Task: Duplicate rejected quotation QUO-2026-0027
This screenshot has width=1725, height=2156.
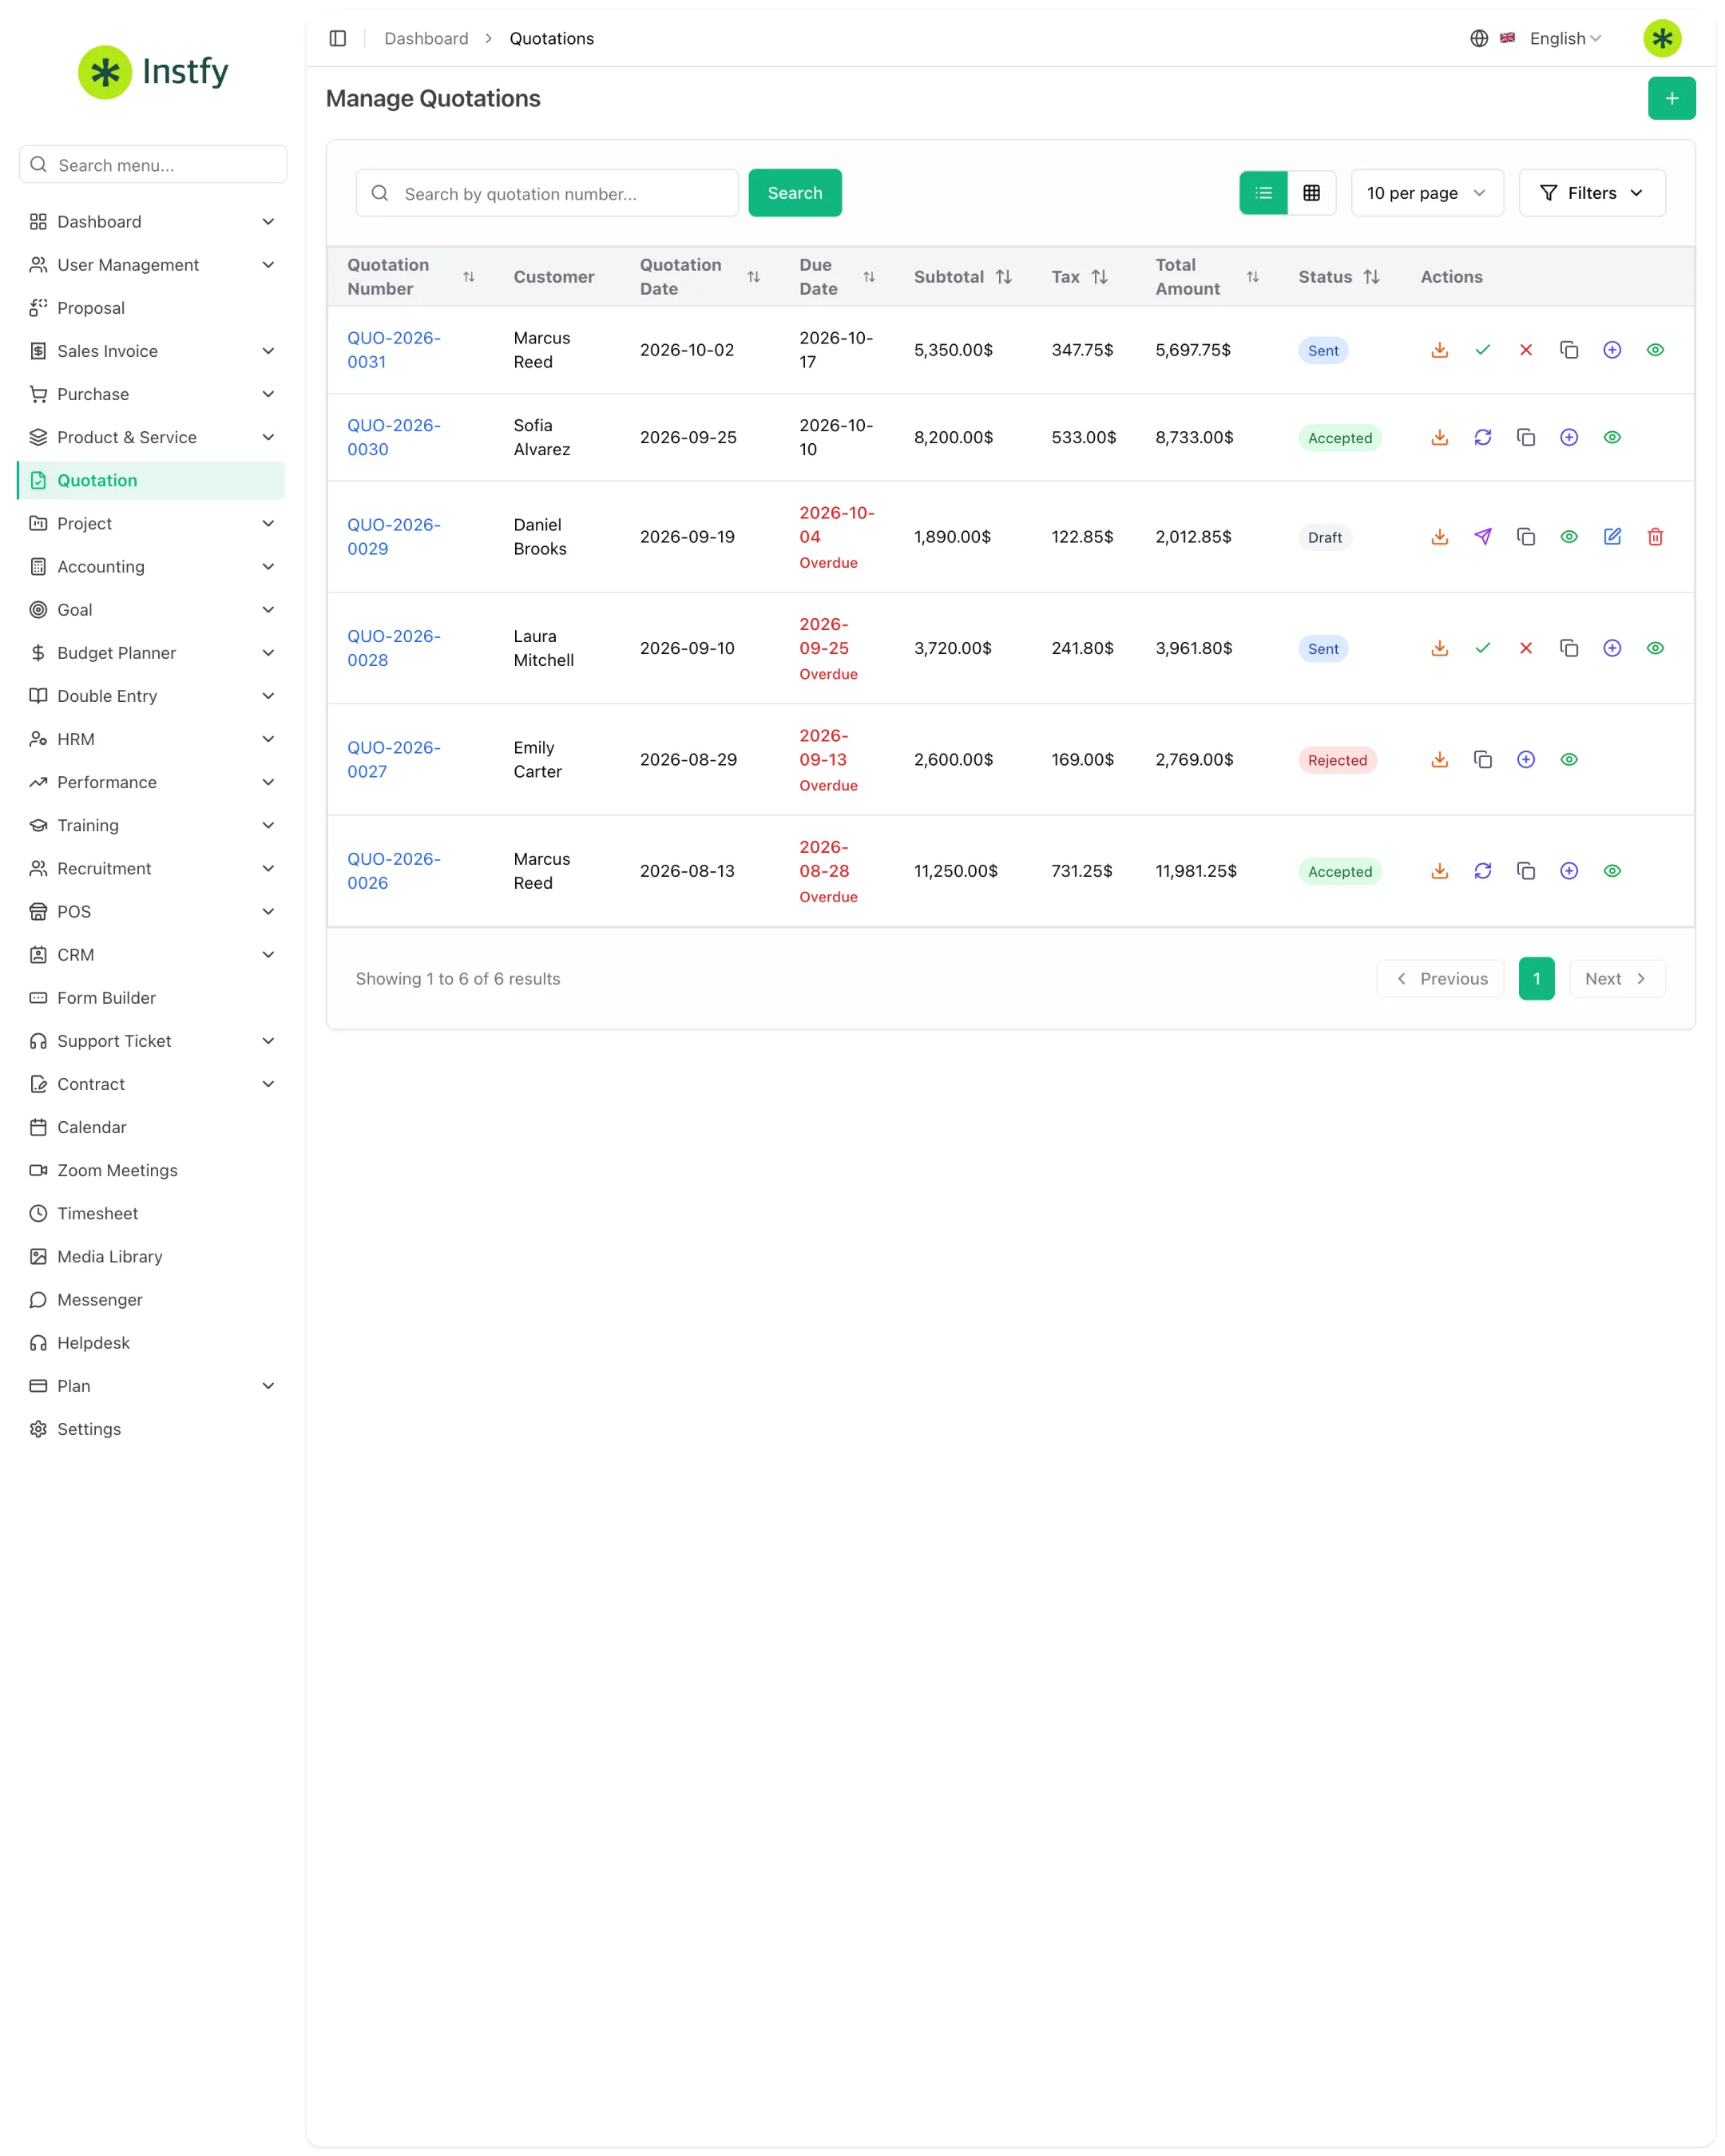Action: coord(1482,760)
